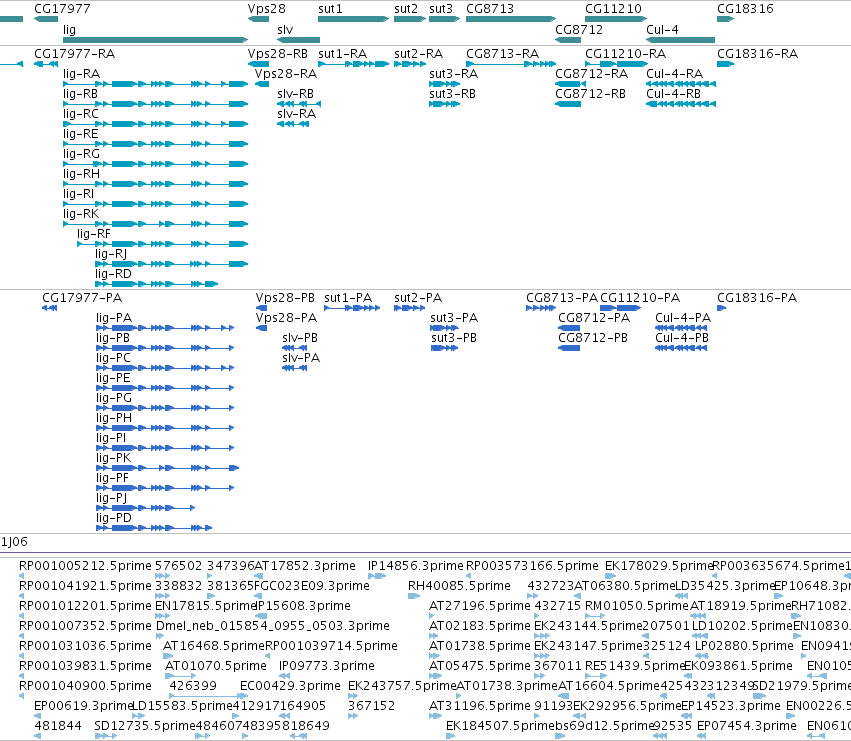Select the slv gene bar
This screenshot has height=741, width=851.
pos(299,40)
